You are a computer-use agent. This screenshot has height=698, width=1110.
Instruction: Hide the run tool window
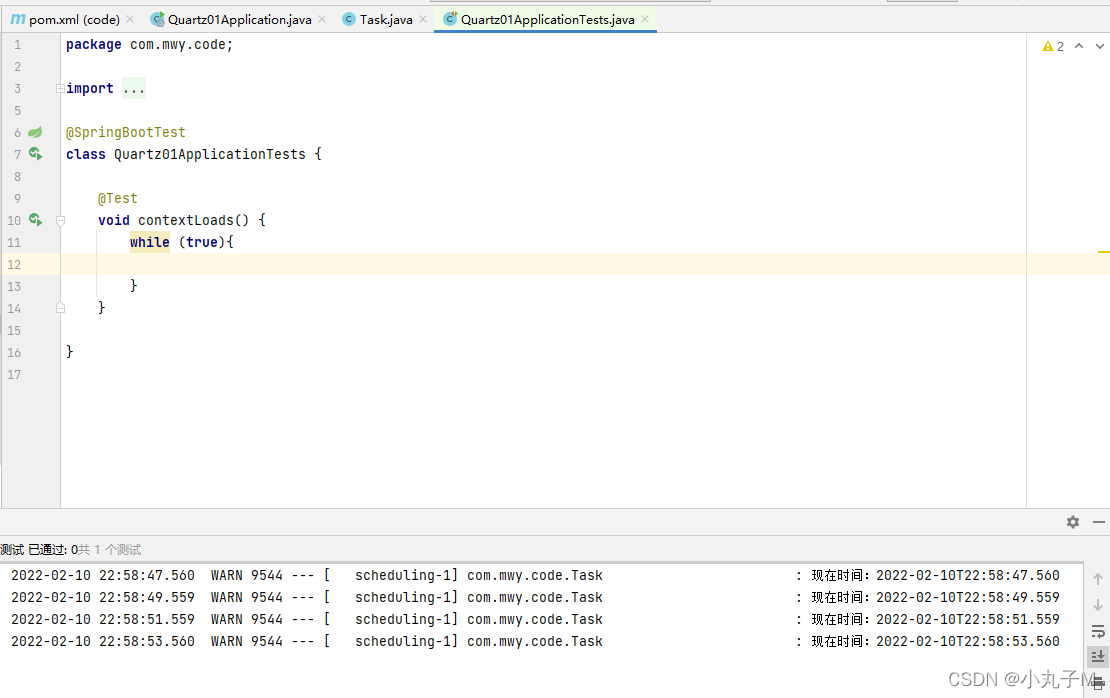click(x=1099, y=522)
